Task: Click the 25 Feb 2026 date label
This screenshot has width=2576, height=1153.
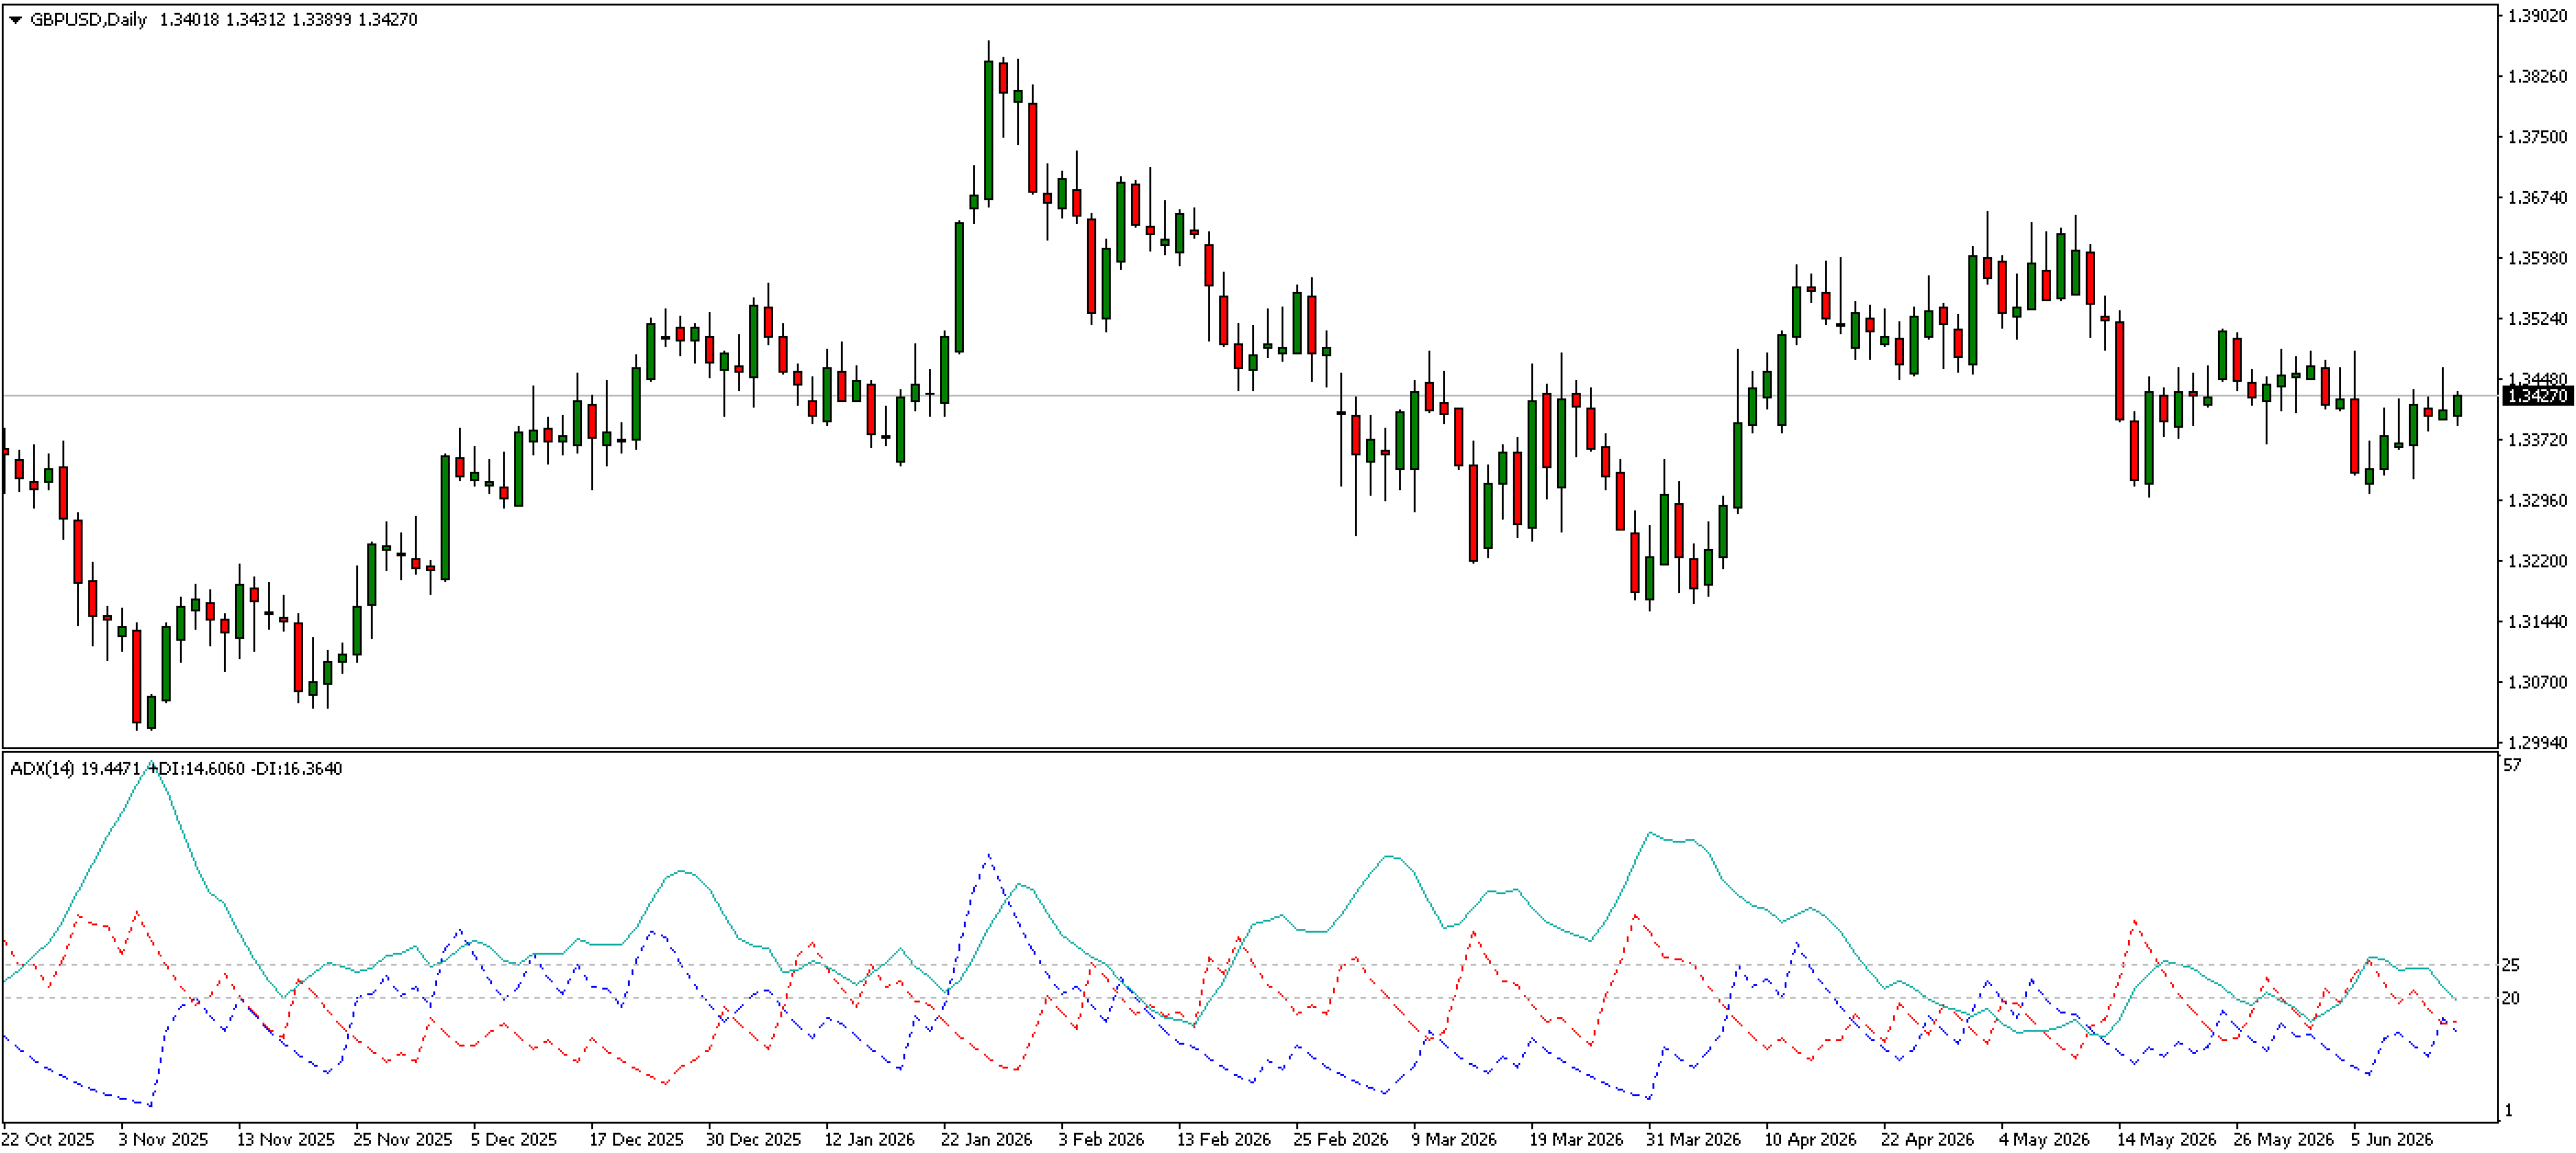Action: click(x=1341, y=1140)
